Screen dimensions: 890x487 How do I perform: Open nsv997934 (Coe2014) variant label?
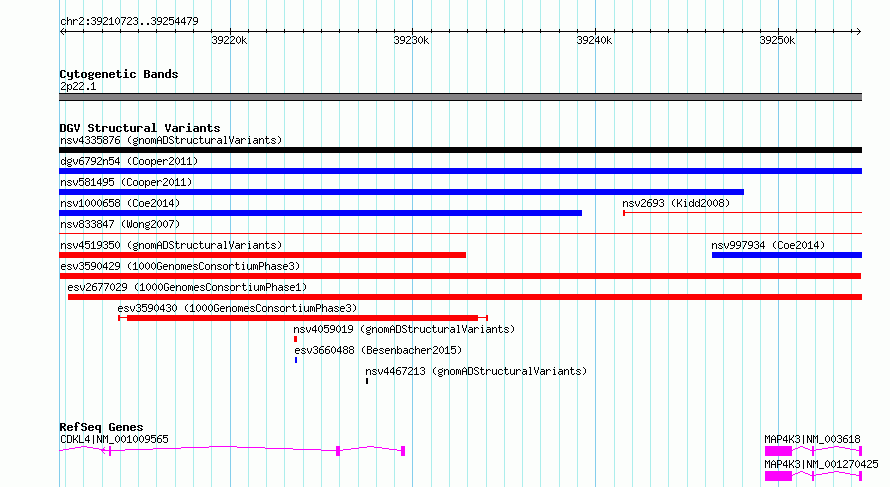(x=768, y=245)
